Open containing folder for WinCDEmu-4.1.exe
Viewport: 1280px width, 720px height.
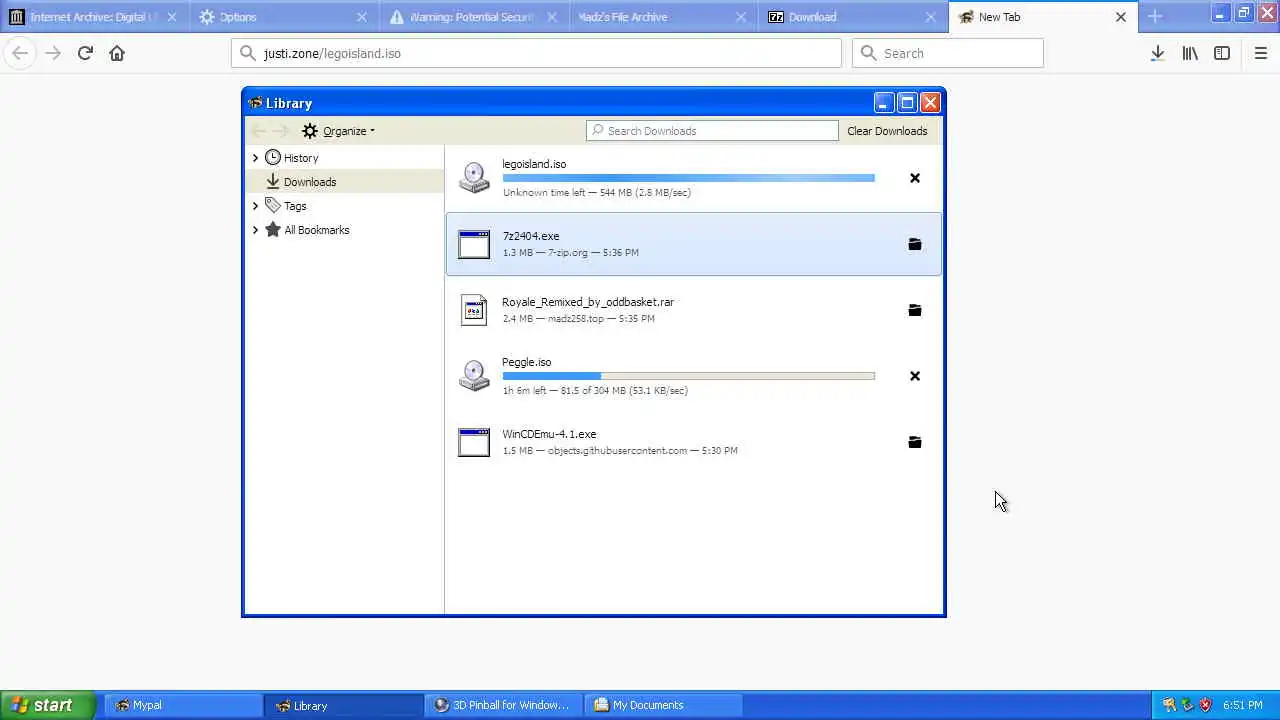[914, 442]
